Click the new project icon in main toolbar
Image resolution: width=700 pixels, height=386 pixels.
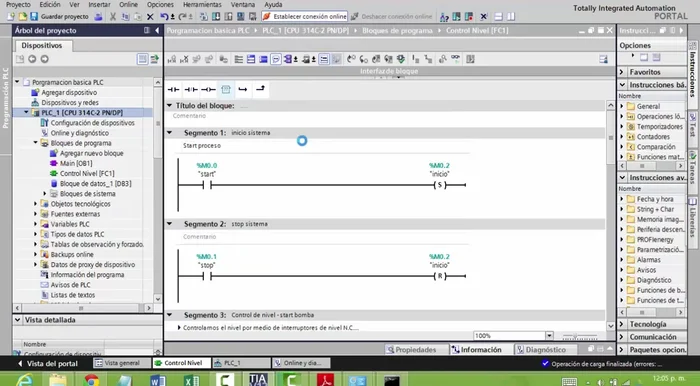pos(11,17)
